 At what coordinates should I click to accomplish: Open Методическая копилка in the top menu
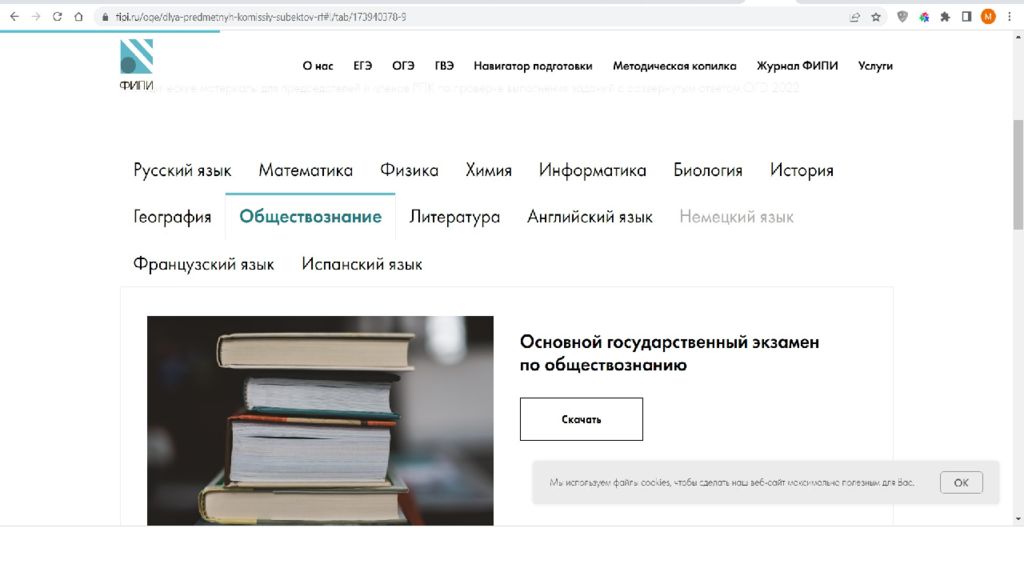click(674, 66)
